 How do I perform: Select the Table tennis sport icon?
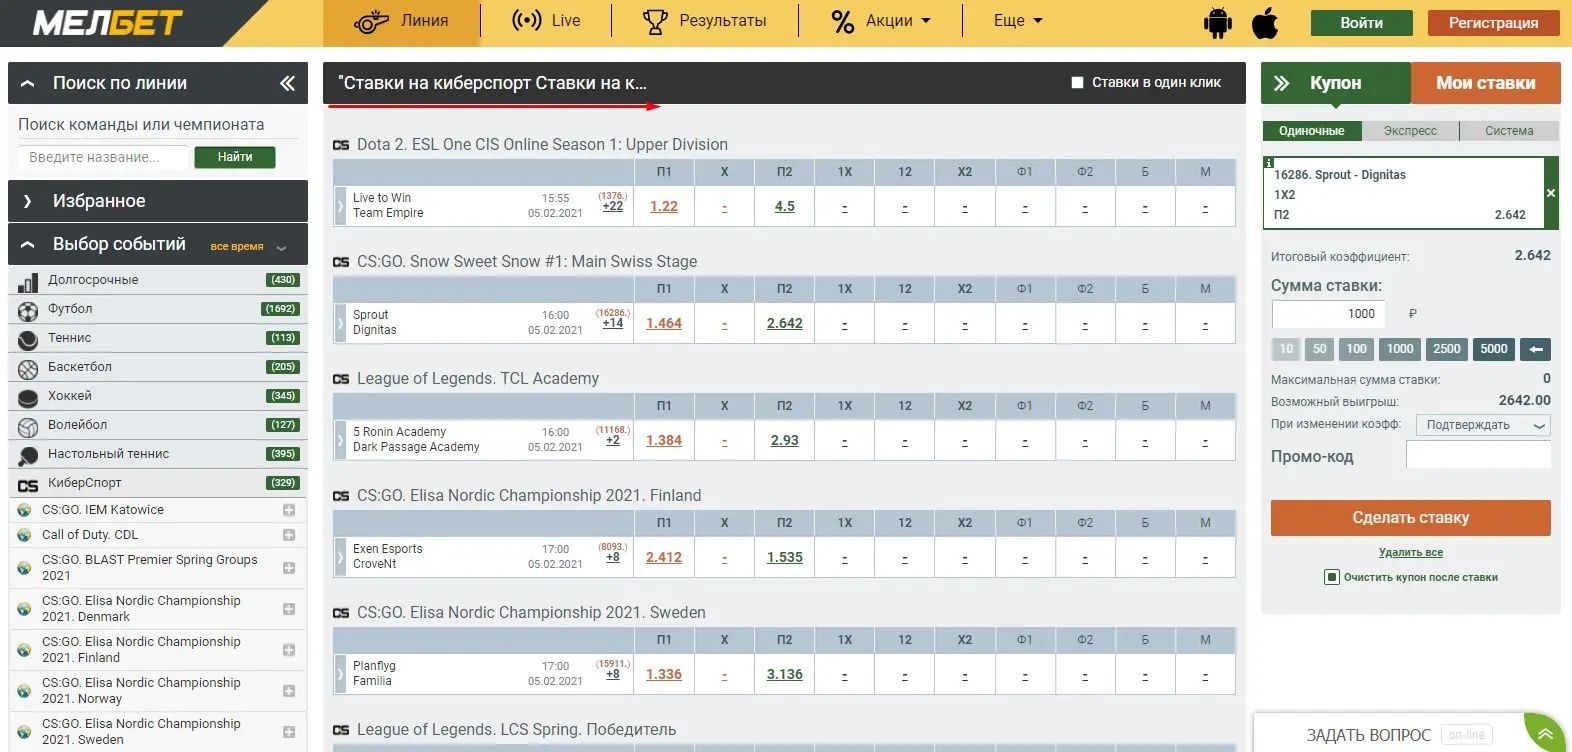[28, 455]
